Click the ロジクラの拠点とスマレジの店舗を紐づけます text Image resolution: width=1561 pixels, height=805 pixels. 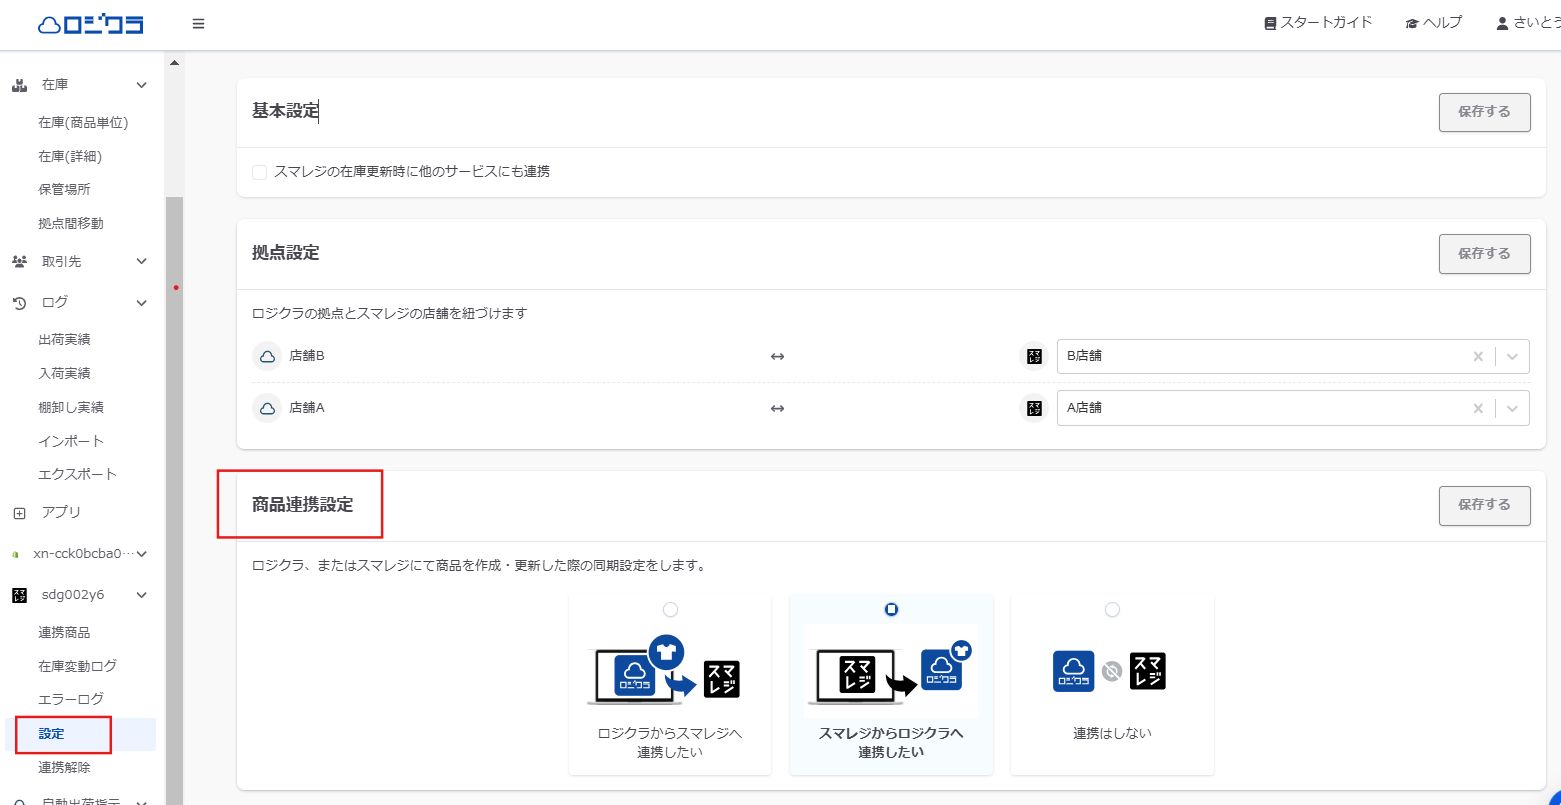coord(389,314)
